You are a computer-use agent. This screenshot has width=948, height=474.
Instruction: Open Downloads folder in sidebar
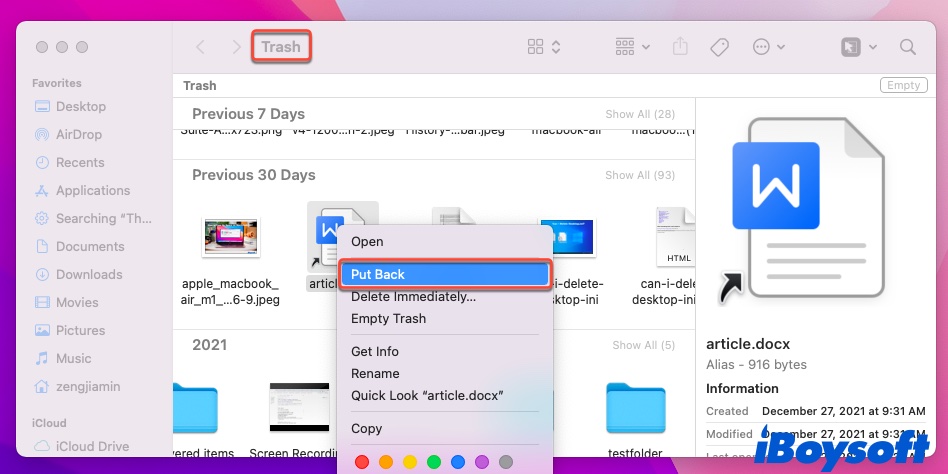coord(89,274)
